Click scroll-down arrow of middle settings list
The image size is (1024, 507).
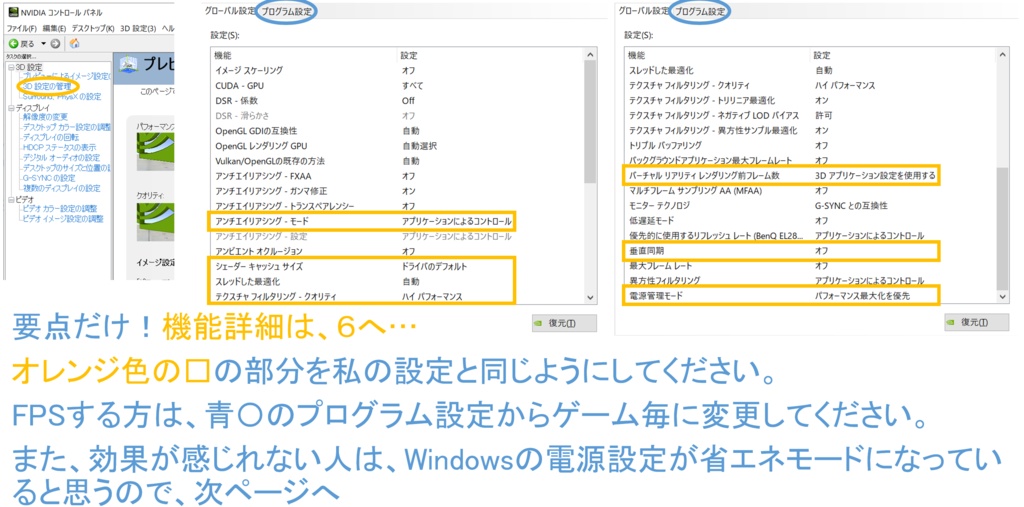[590, 298]
